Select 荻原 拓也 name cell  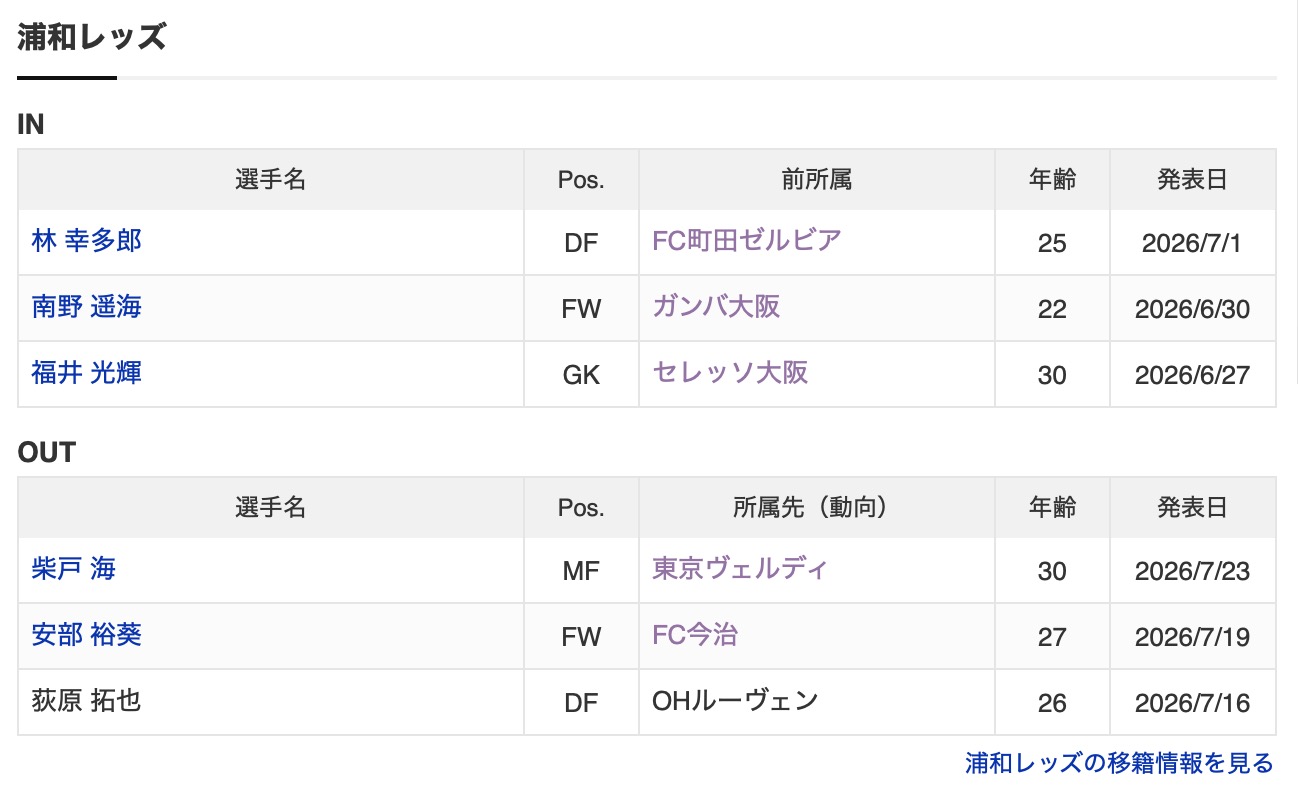pyautogui.click(x=271, y=702)
